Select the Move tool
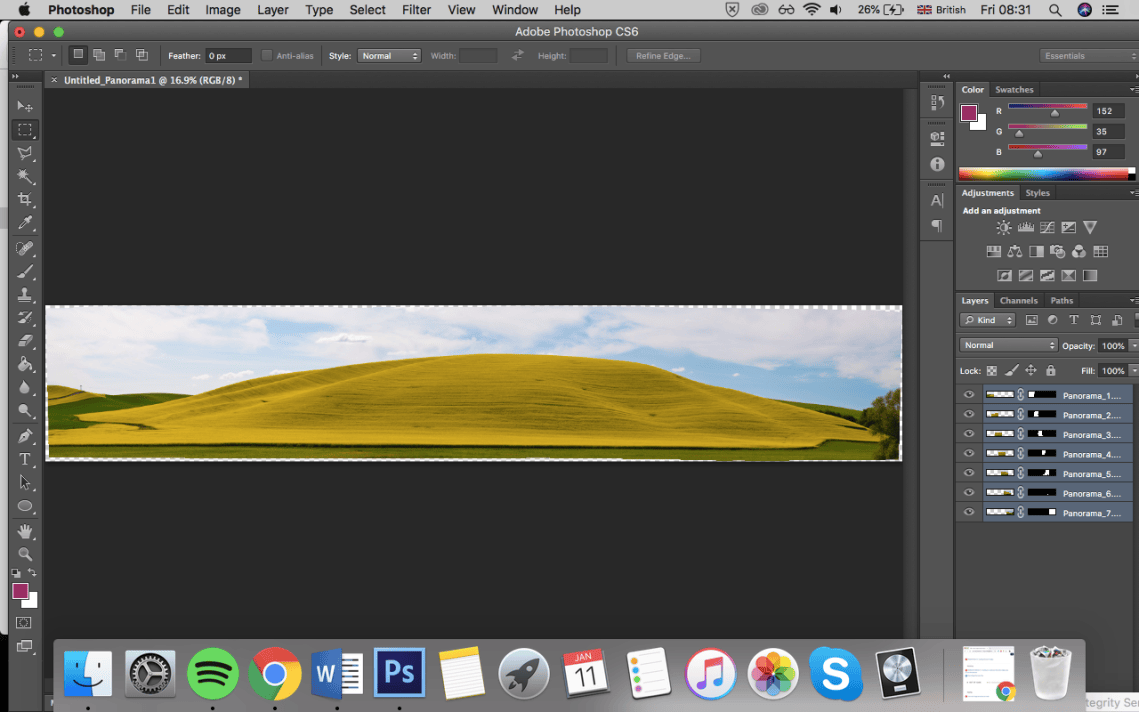 click(25, 107)
